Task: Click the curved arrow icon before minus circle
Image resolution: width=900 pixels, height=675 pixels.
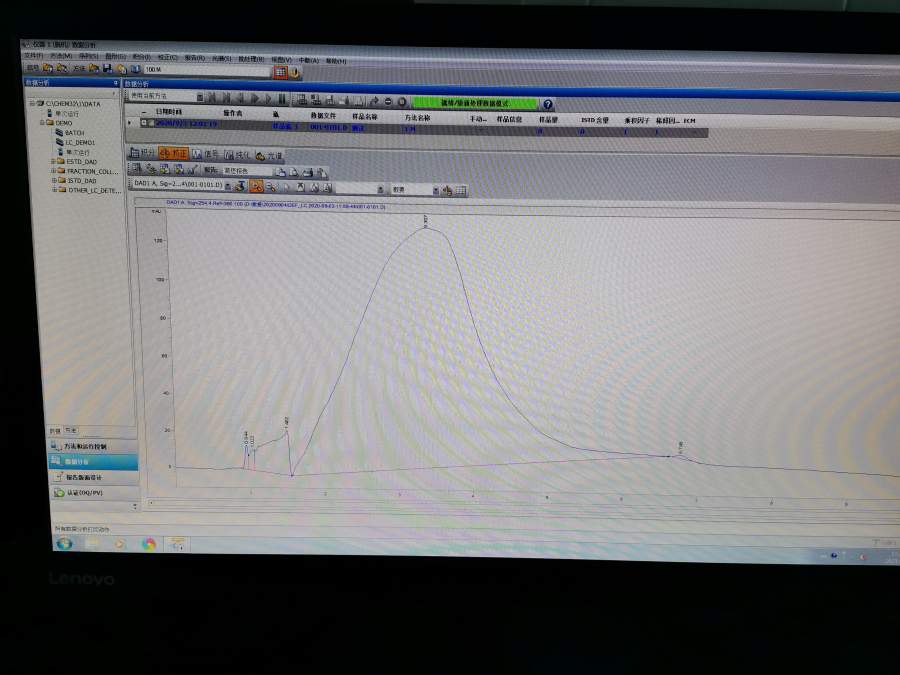Action: coord(374,101)
